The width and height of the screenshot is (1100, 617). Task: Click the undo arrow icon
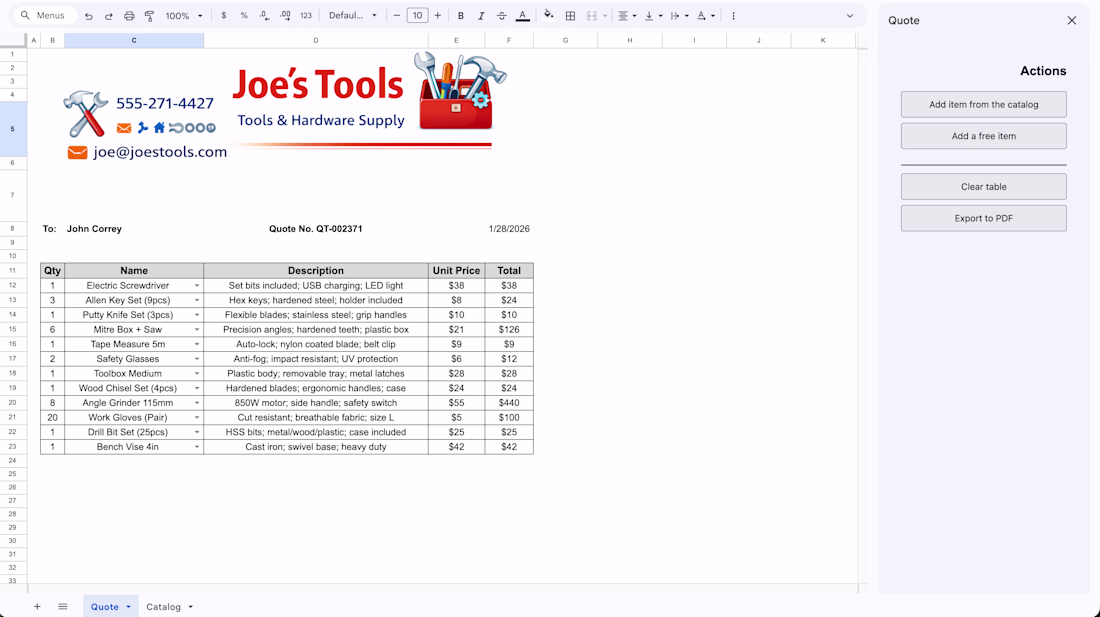tap(88, 15)
